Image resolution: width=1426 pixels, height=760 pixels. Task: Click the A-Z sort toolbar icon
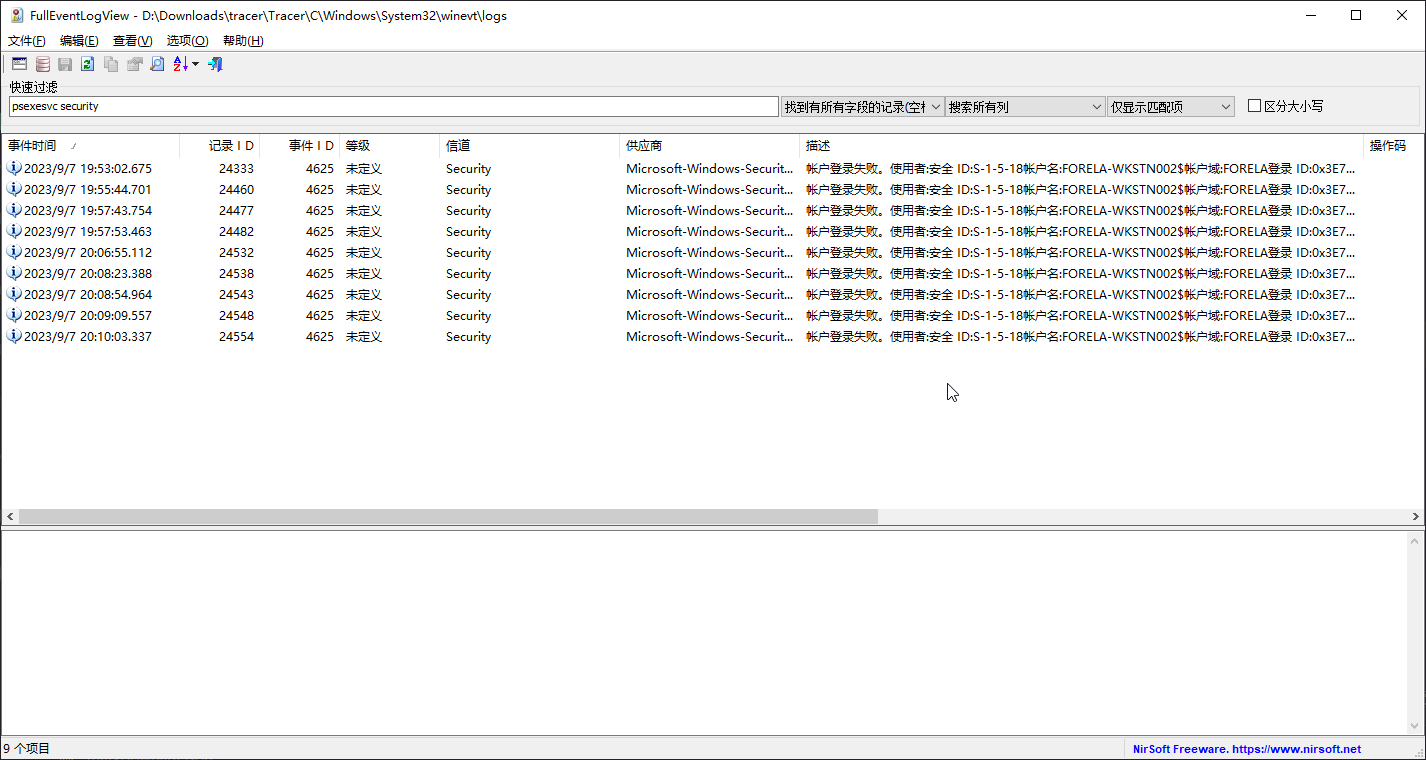180,64
